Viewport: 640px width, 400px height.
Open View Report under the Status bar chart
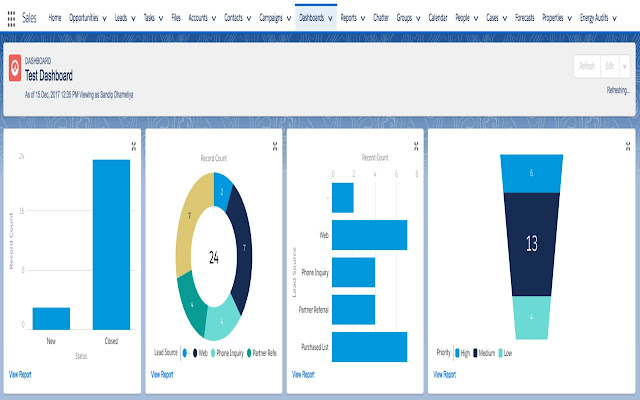pos(20,374)
